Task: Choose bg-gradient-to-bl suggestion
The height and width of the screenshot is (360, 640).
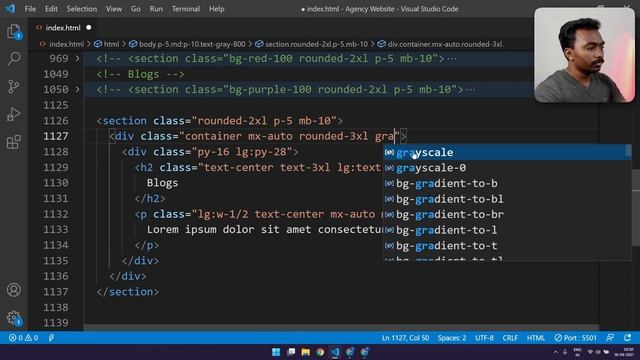Action: point(506,199)
